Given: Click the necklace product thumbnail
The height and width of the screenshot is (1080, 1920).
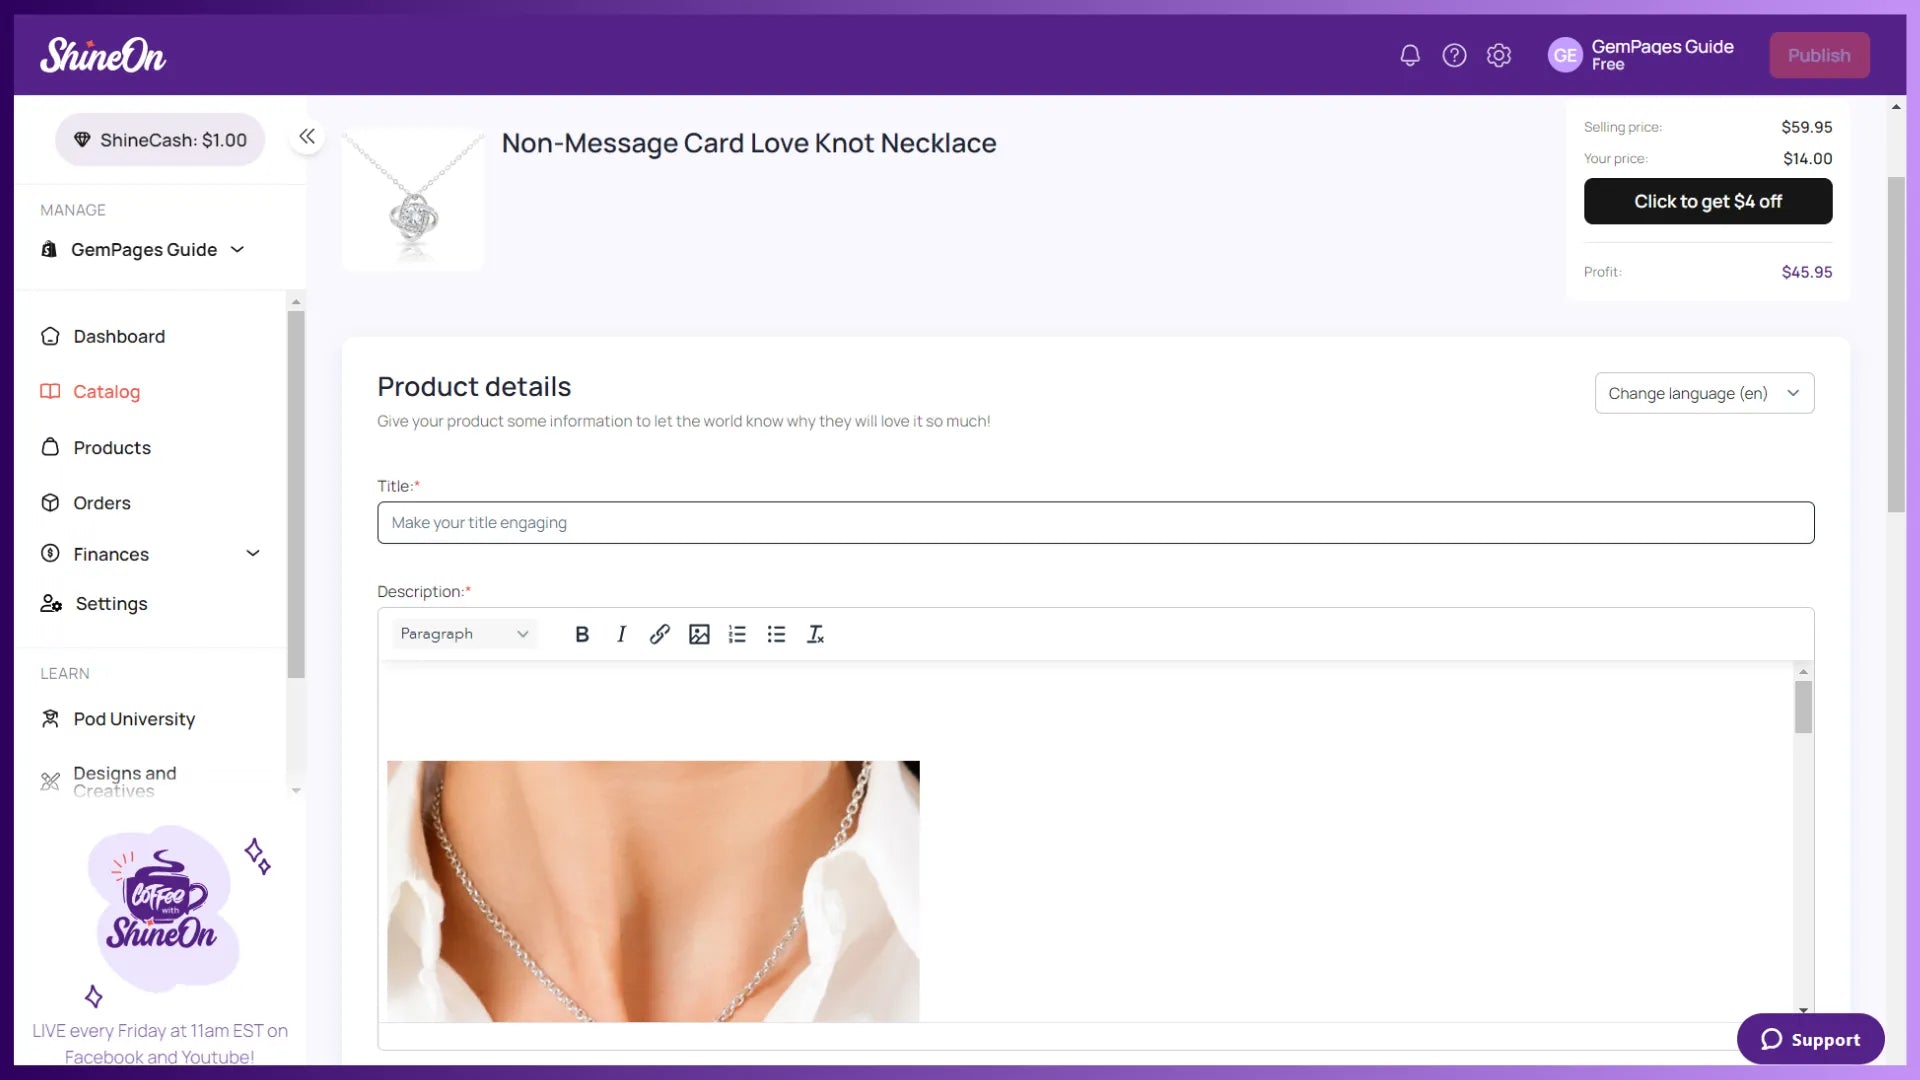Looking at the screenshot, I should pyautogui.click(x=411, y=197).
